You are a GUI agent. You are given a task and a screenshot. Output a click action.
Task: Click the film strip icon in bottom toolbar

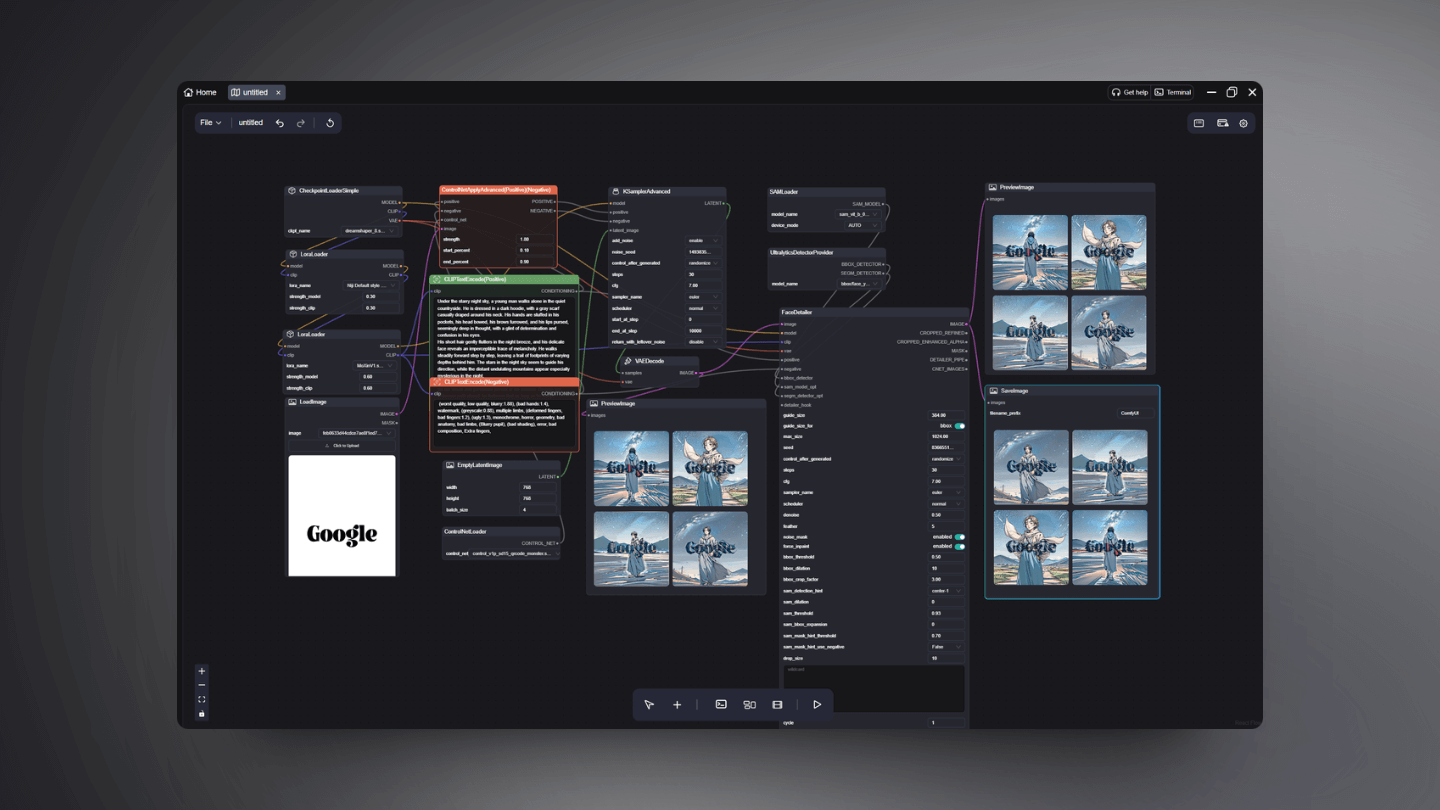(777, 705)
